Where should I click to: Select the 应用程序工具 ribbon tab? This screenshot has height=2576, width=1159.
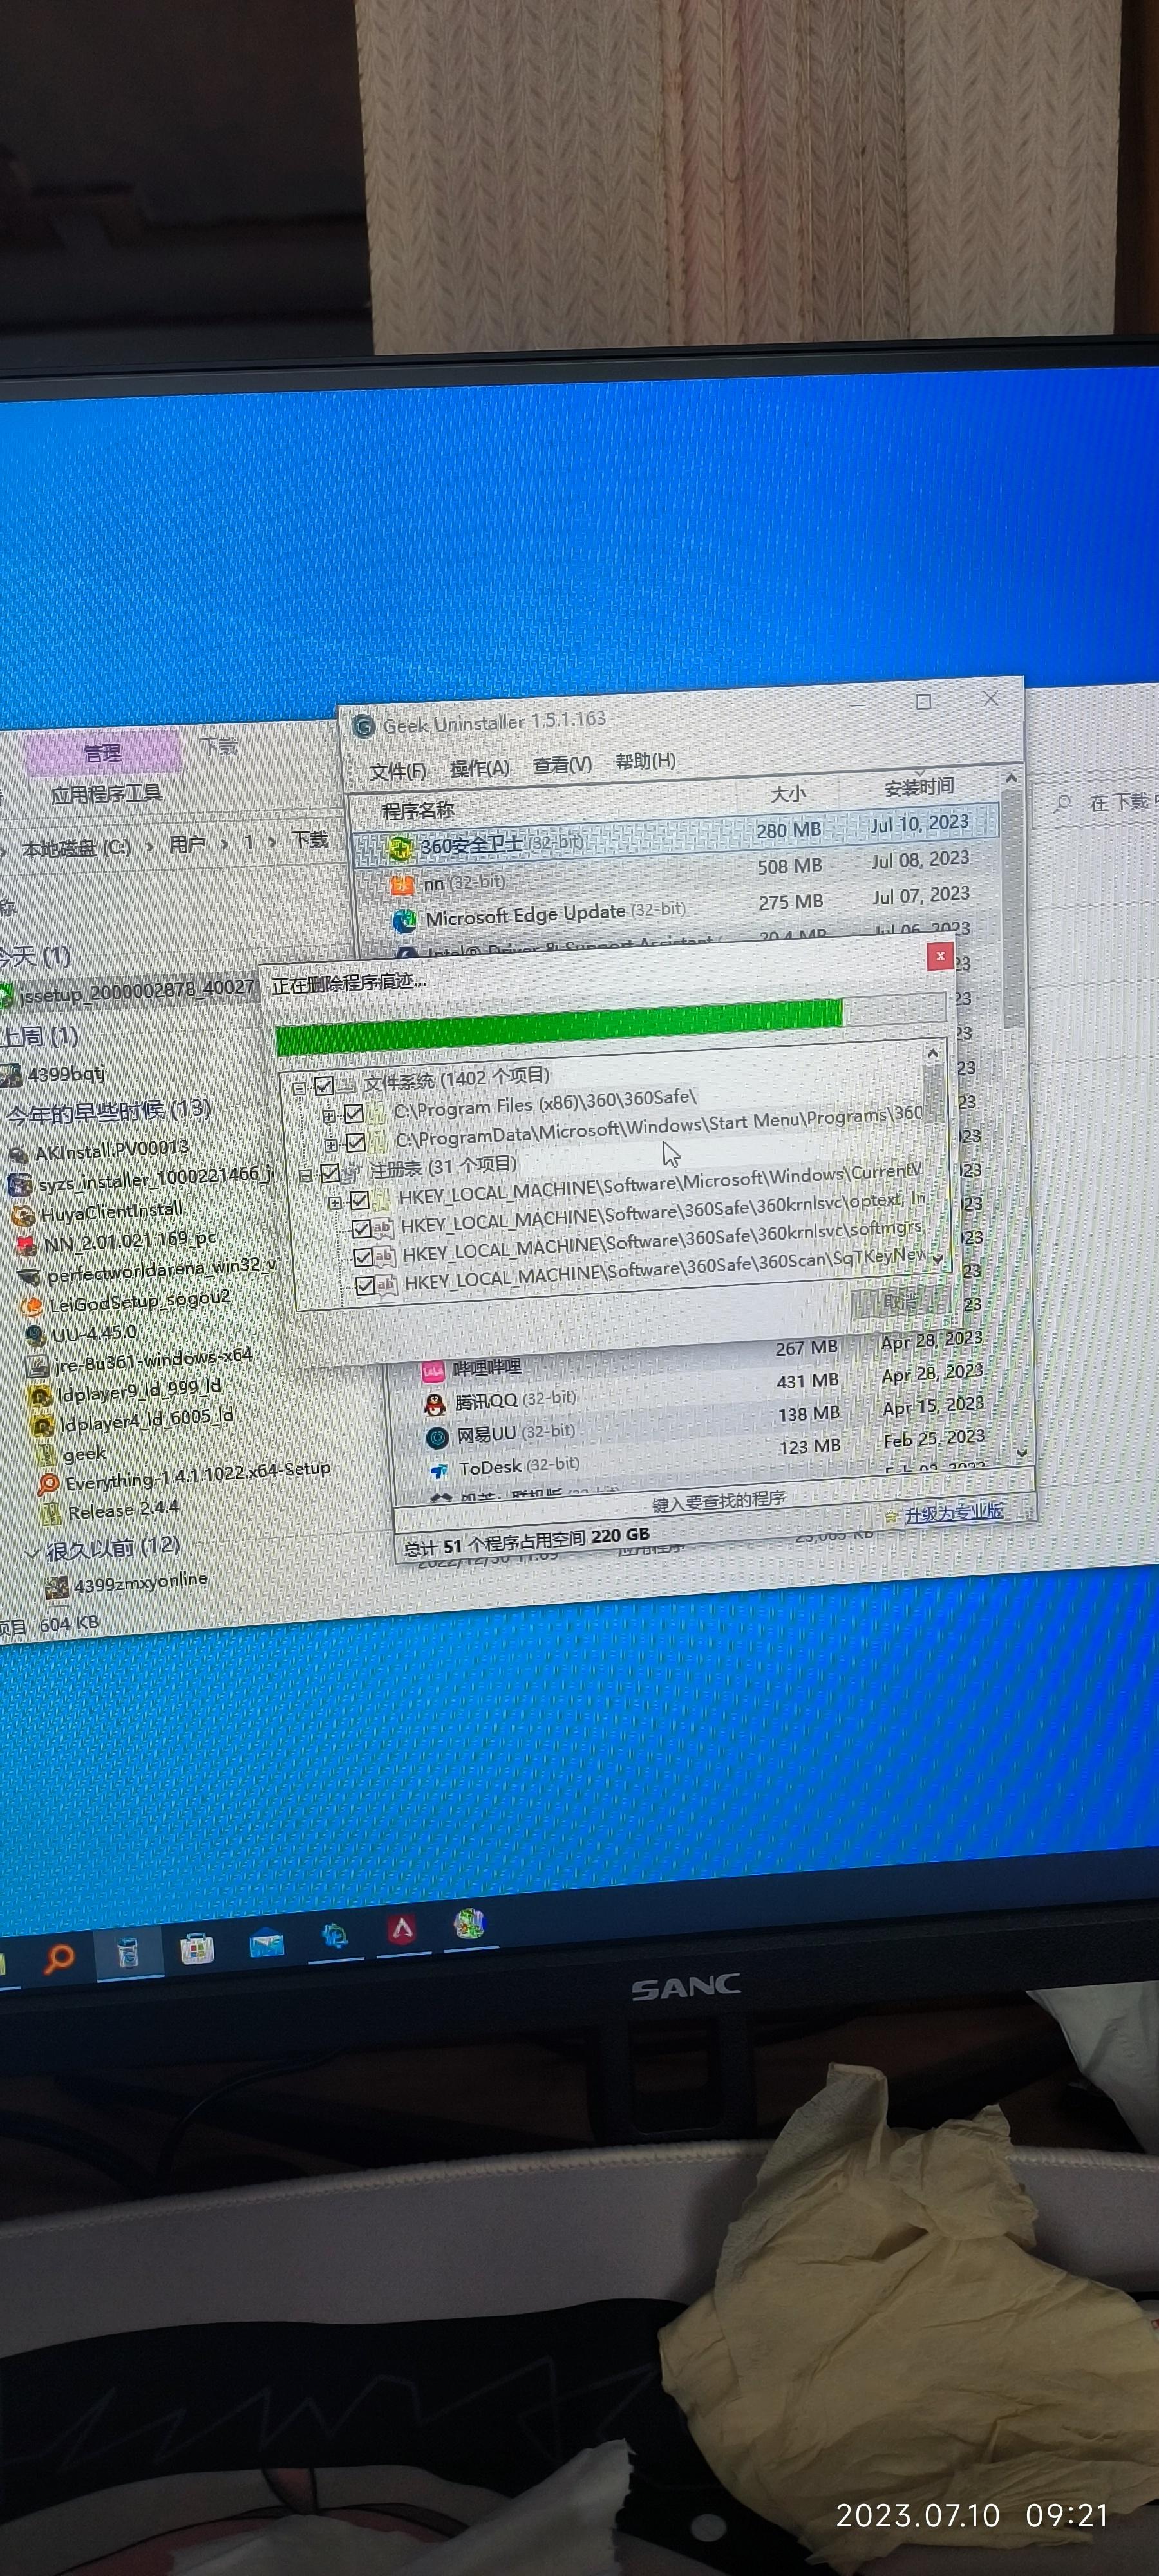click(x=106, y=795)
